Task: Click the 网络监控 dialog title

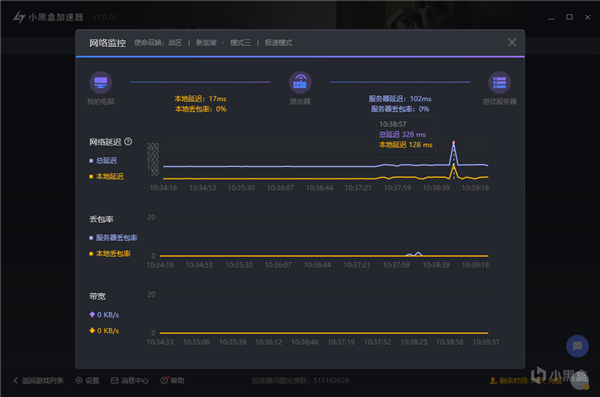Action: point(108,43)
